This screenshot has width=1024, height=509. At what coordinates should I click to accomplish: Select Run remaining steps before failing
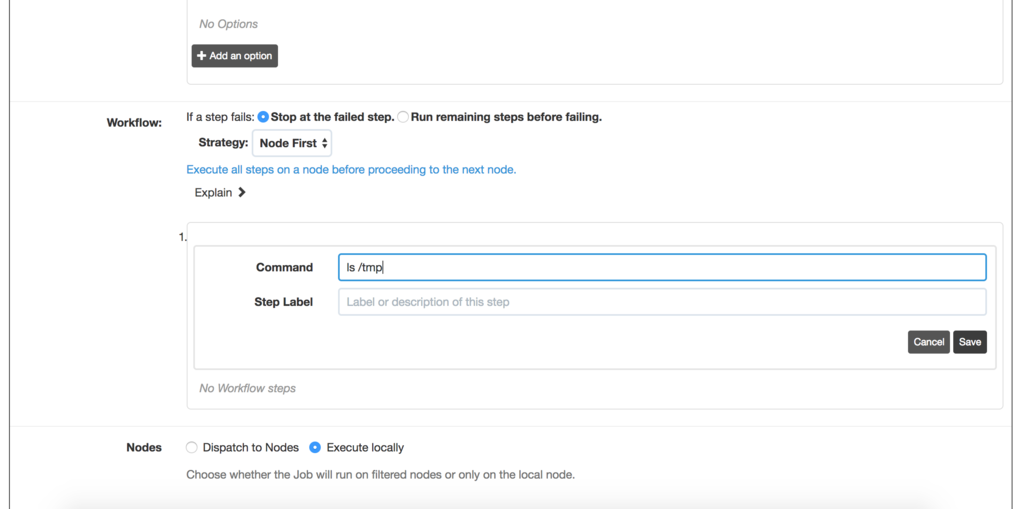[403, 117]
